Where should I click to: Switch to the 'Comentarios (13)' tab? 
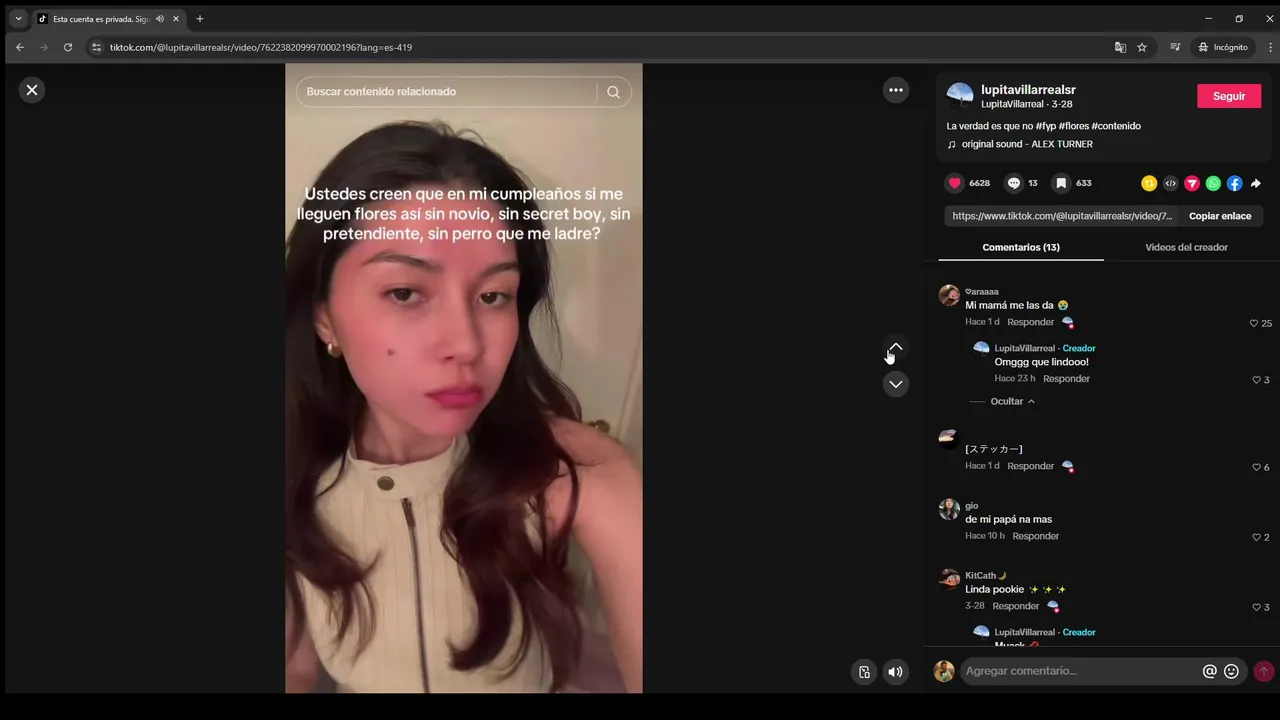click(x=1021, y=247)
